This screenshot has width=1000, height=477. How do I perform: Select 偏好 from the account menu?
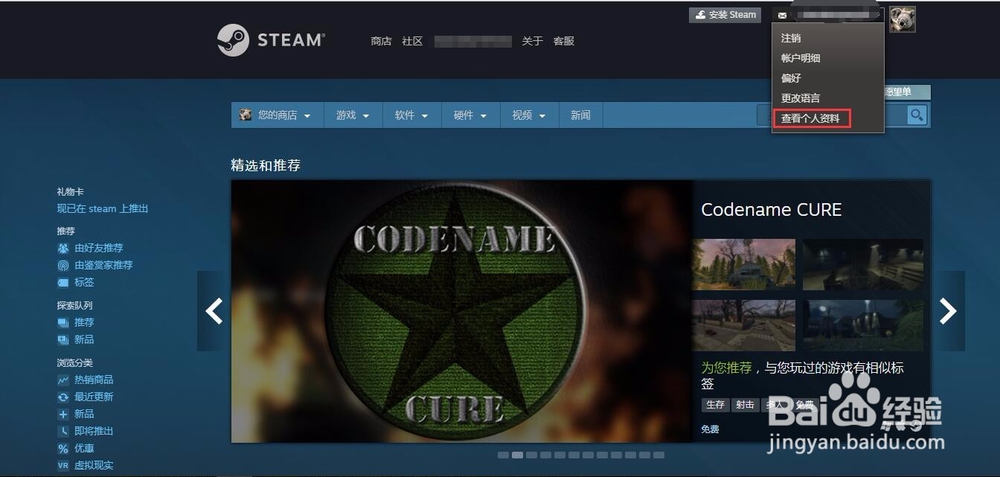[791, 78]
